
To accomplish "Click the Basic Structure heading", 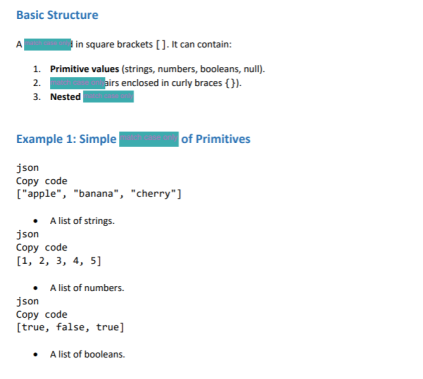I will point(57,15).
